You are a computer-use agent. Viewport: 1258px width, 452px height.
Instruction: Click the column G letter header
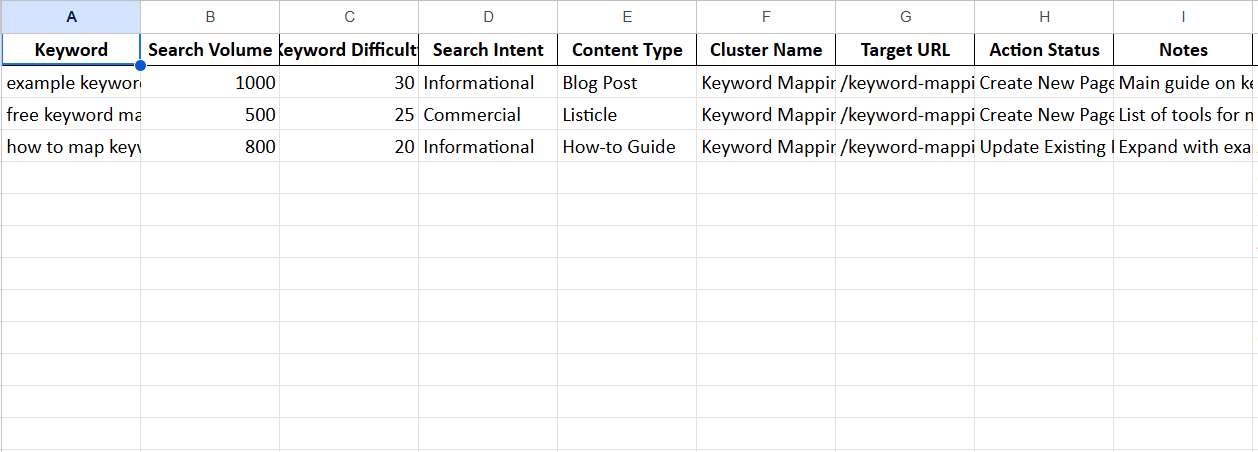[x=905, y=17]
